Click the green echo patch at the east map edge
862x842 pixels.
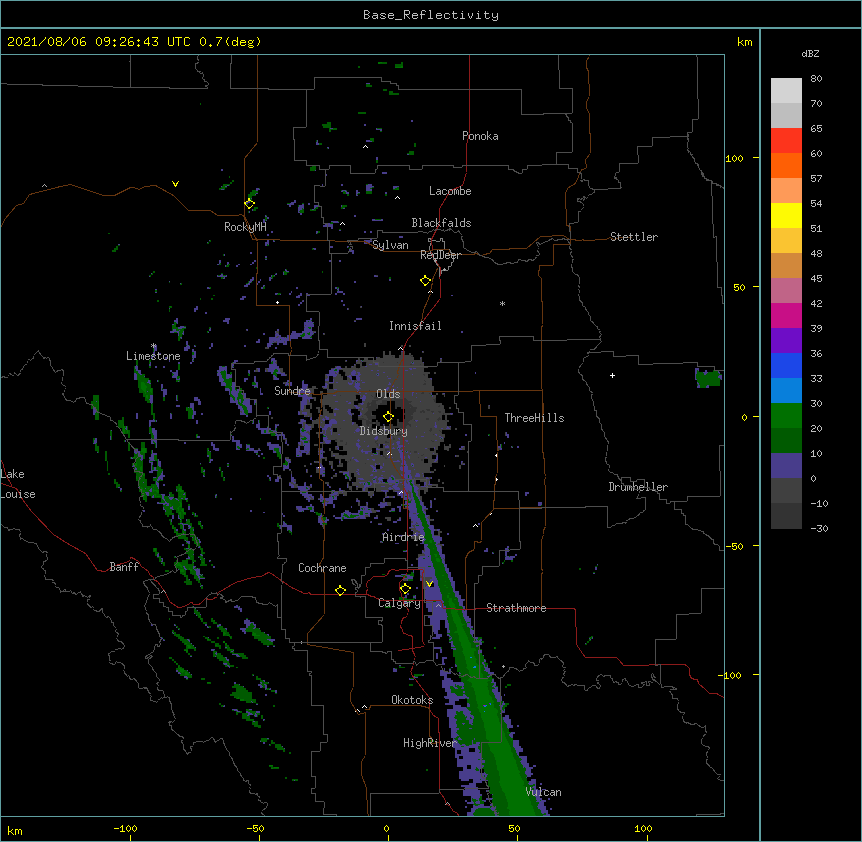tap(708, 378)
